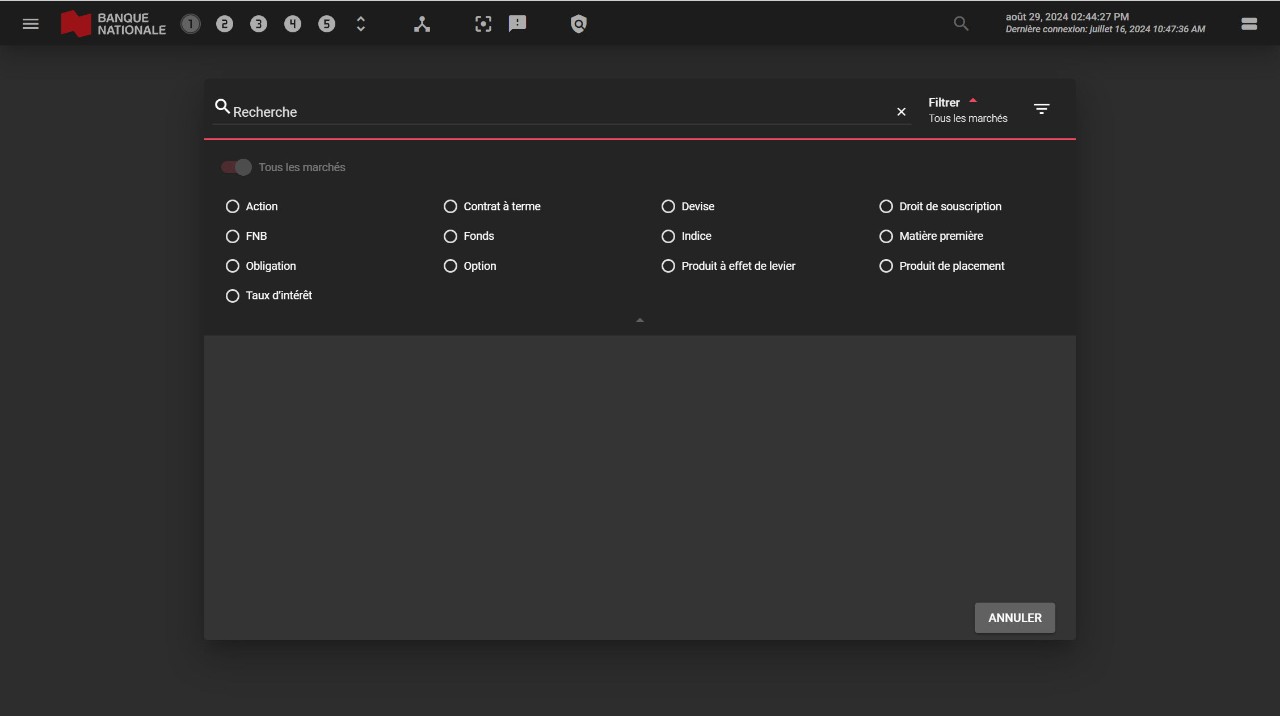Select Produit de placement radio button
The image size is (1280, 716).
[886, 266]
